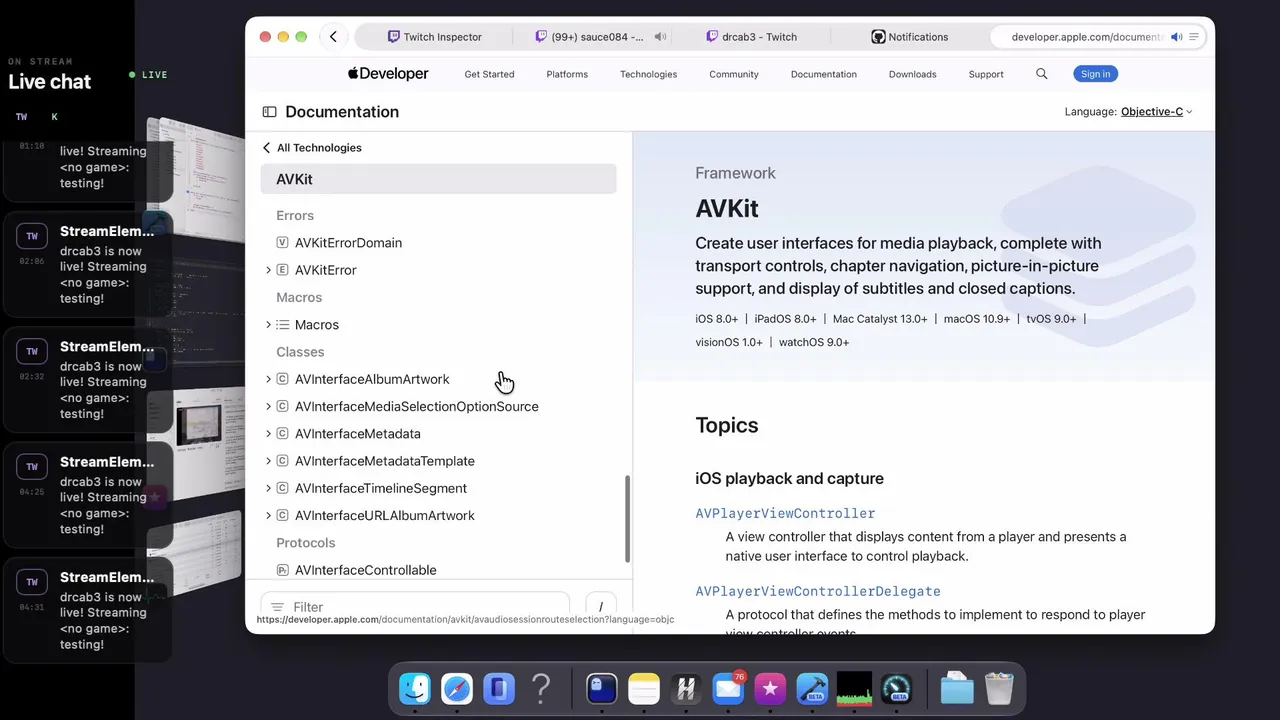The image size is (1280, 720).
Task: Open the search magnifier in Developer nav
Action: (1042, 74)
